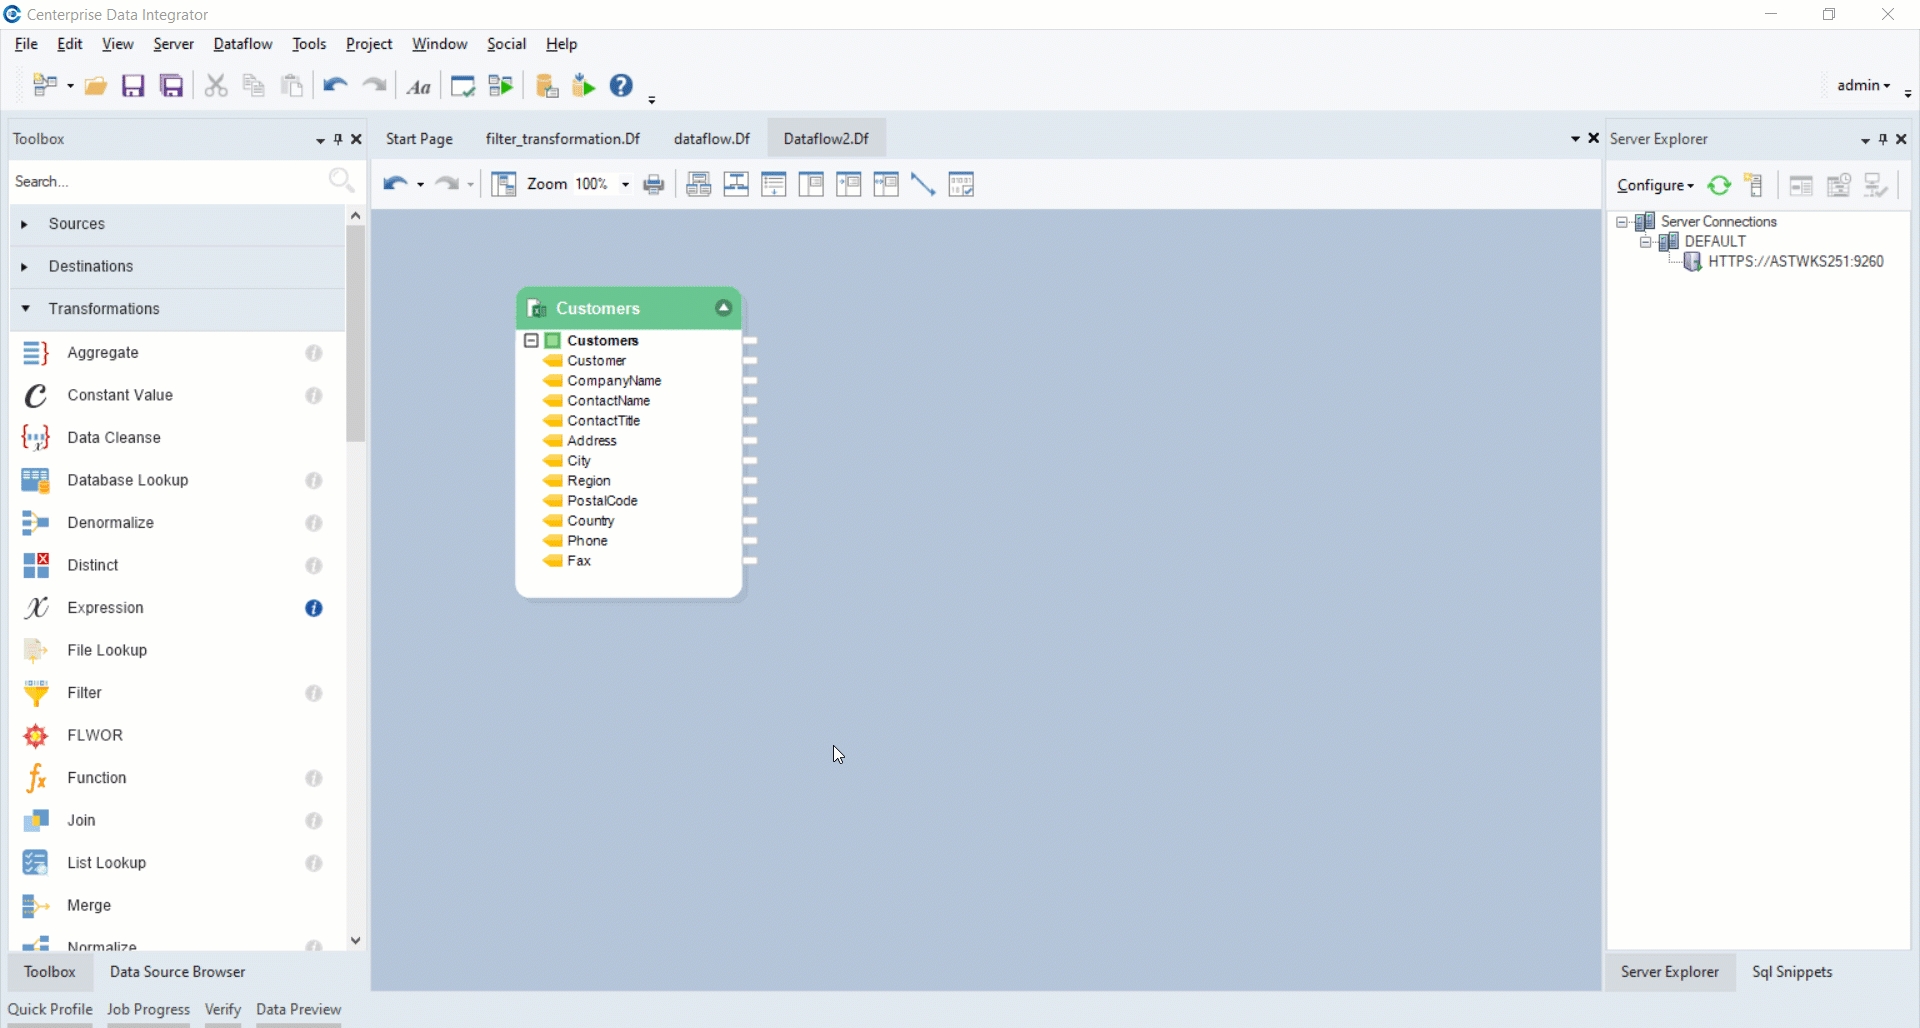The height and width of the screenshot is (1028, 1920).
Task: Click the Cut scissors icon
Action: 215,86
